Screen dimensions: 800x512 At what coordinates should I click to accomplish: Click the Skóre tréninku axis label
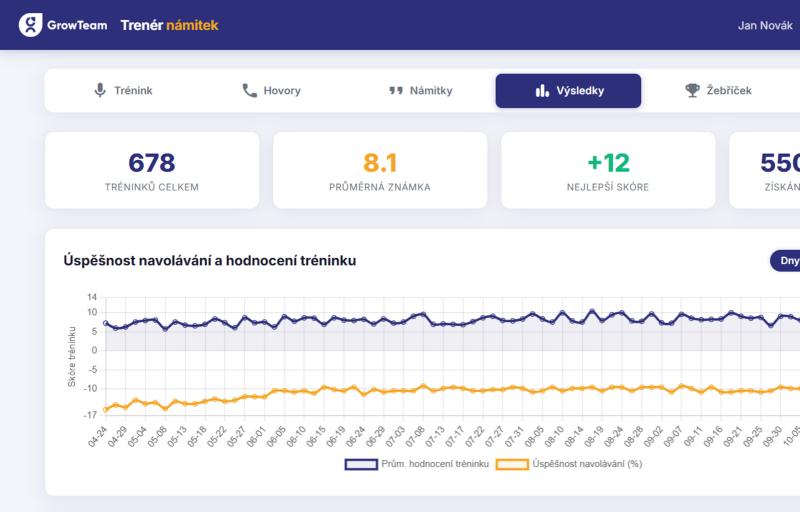(72, 357)
